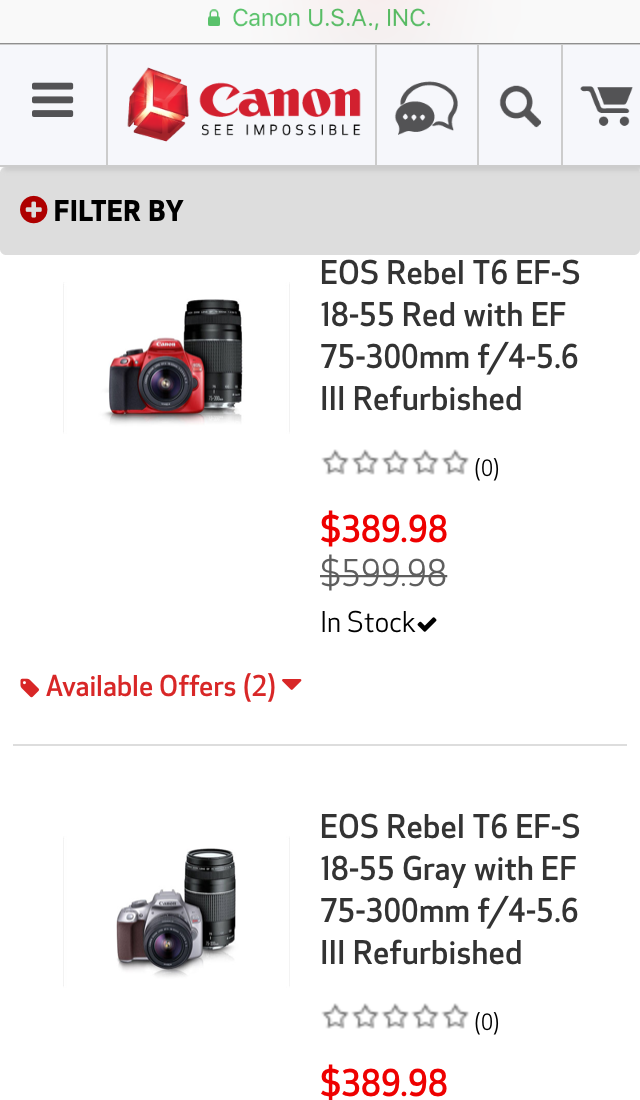This screenshot has height=1100, width=640.
Task: Open the search magnifier
Action: click(520, 106)
